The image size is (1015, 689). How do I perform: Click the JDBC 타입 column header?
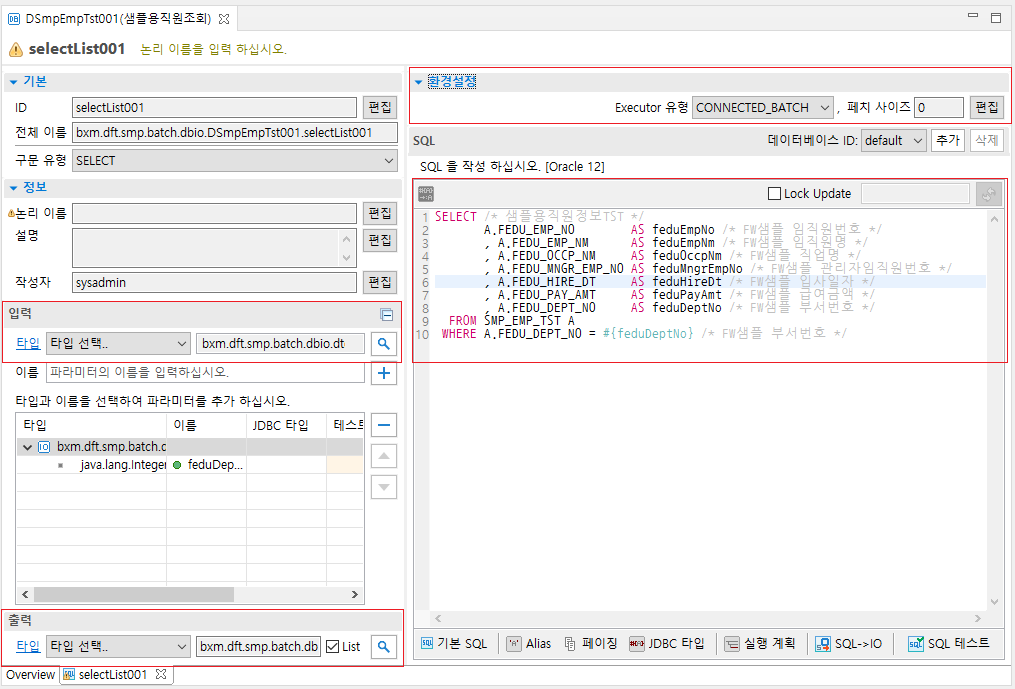tap(286, 425)
